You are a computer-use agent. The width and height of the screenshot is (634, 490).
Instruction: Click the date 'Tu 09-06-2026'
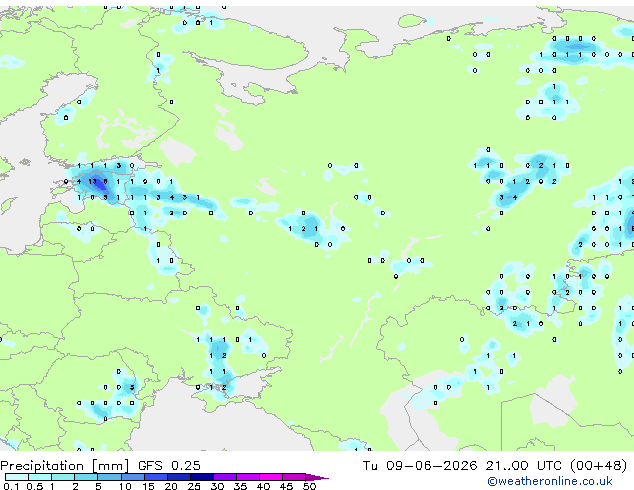pyautogui.click(x=420, y=465)
